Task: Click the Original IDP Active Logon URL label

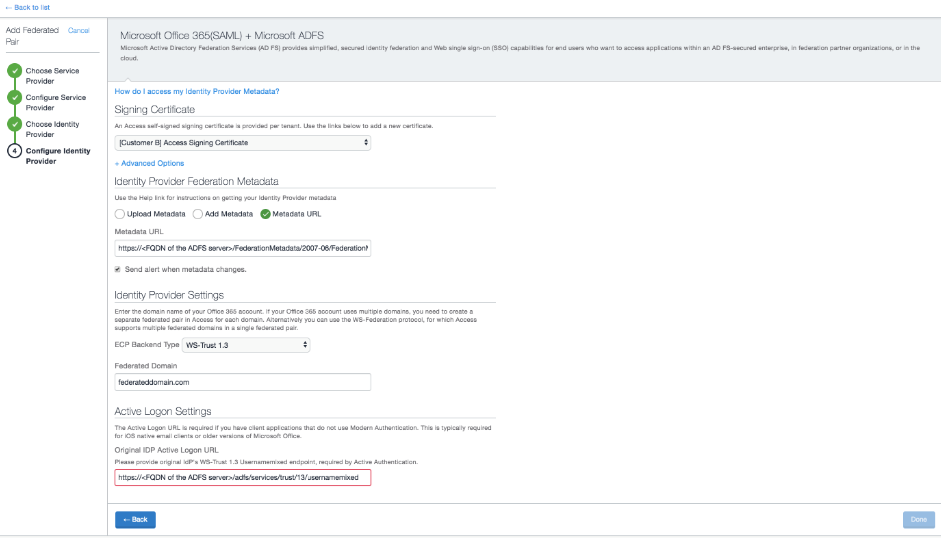Action: click(167, 450)
